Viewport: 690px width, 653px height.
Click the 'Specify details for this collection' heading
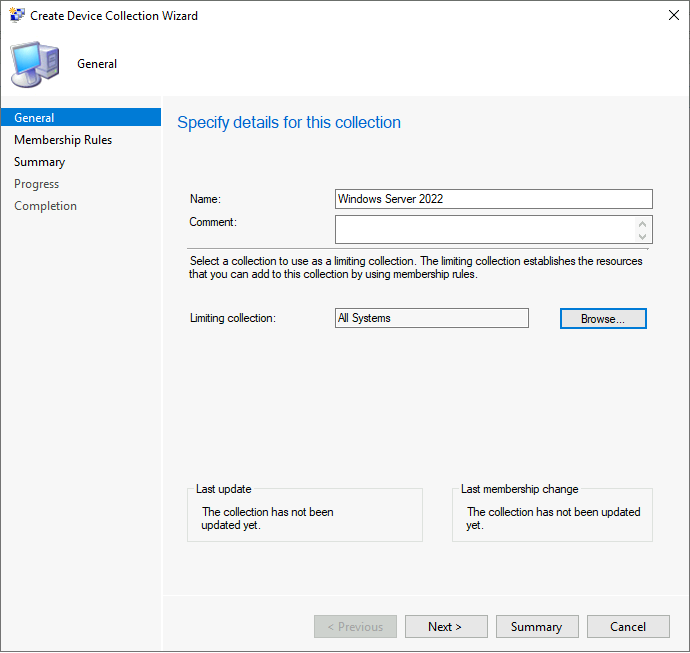289,123
